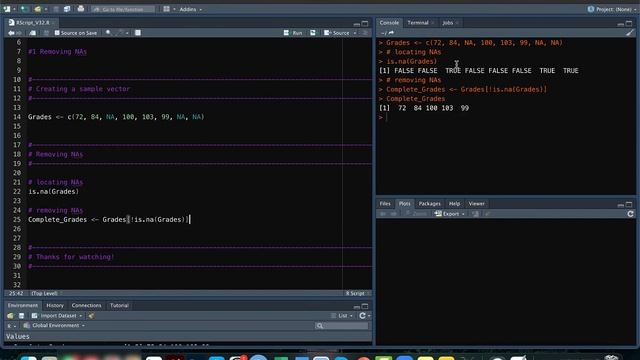This screenshot has width=640, height=360.
Task: Go back to previous source location
Action: [x=11, y=33]
